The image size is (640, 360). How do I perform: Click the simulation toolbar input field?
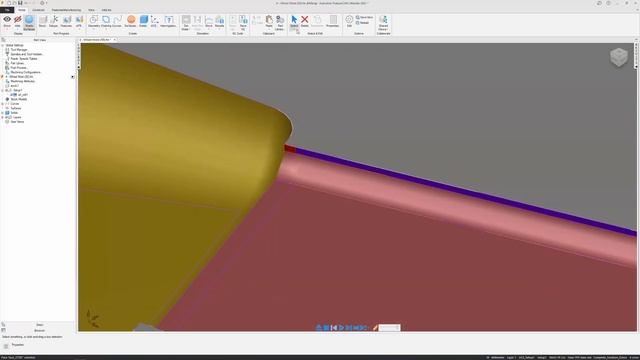(389, 327)
